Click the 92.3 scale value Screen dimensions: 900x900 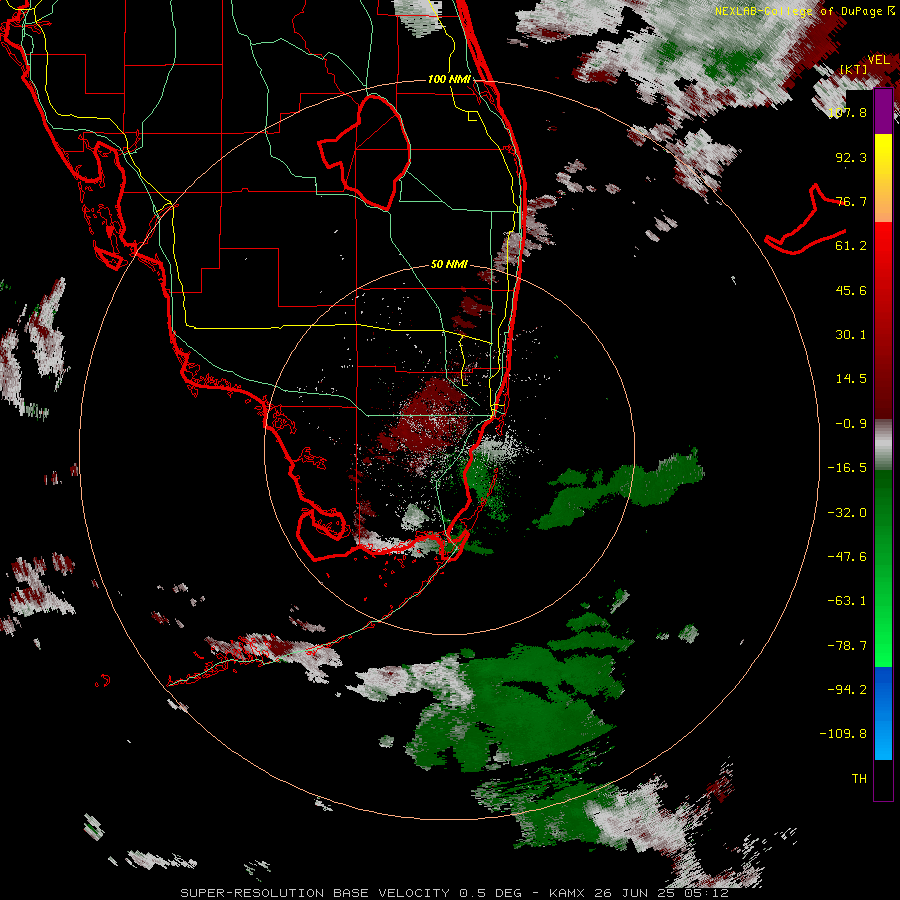pyautogui.click(x=851, y=157)
